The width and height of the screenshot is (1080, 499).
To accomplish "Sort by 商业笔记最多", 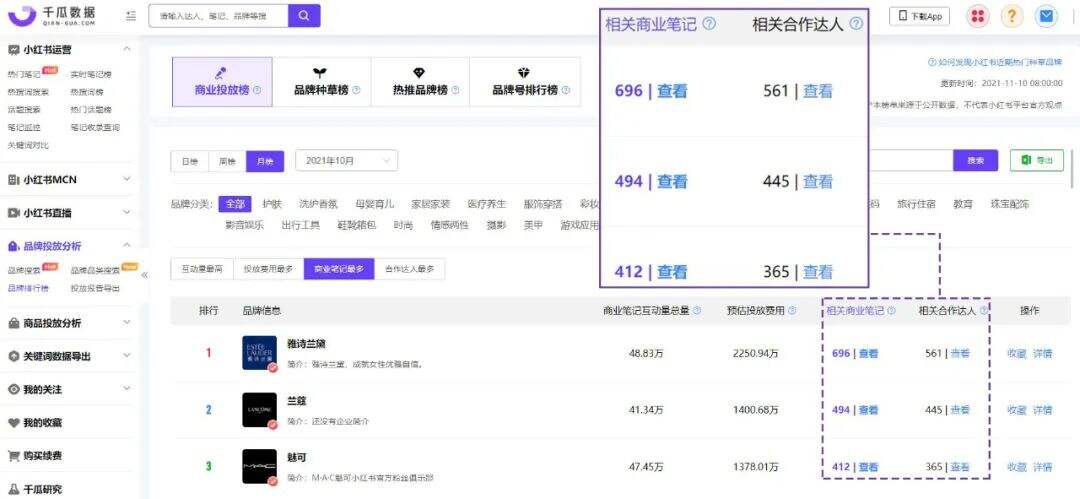I will [339, 269].
